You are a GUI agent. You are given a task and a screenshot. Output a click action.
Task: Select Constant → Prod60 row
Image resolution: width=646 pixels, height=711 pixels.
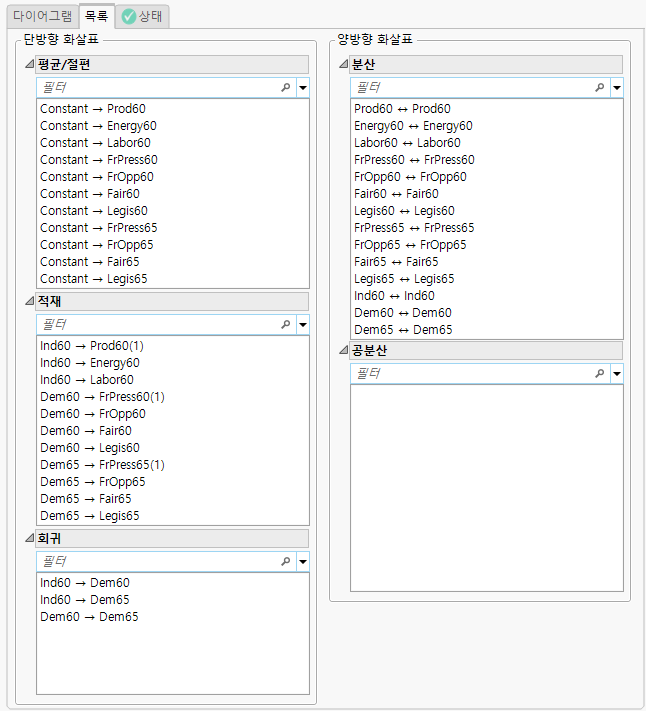[x=173, y=109]
